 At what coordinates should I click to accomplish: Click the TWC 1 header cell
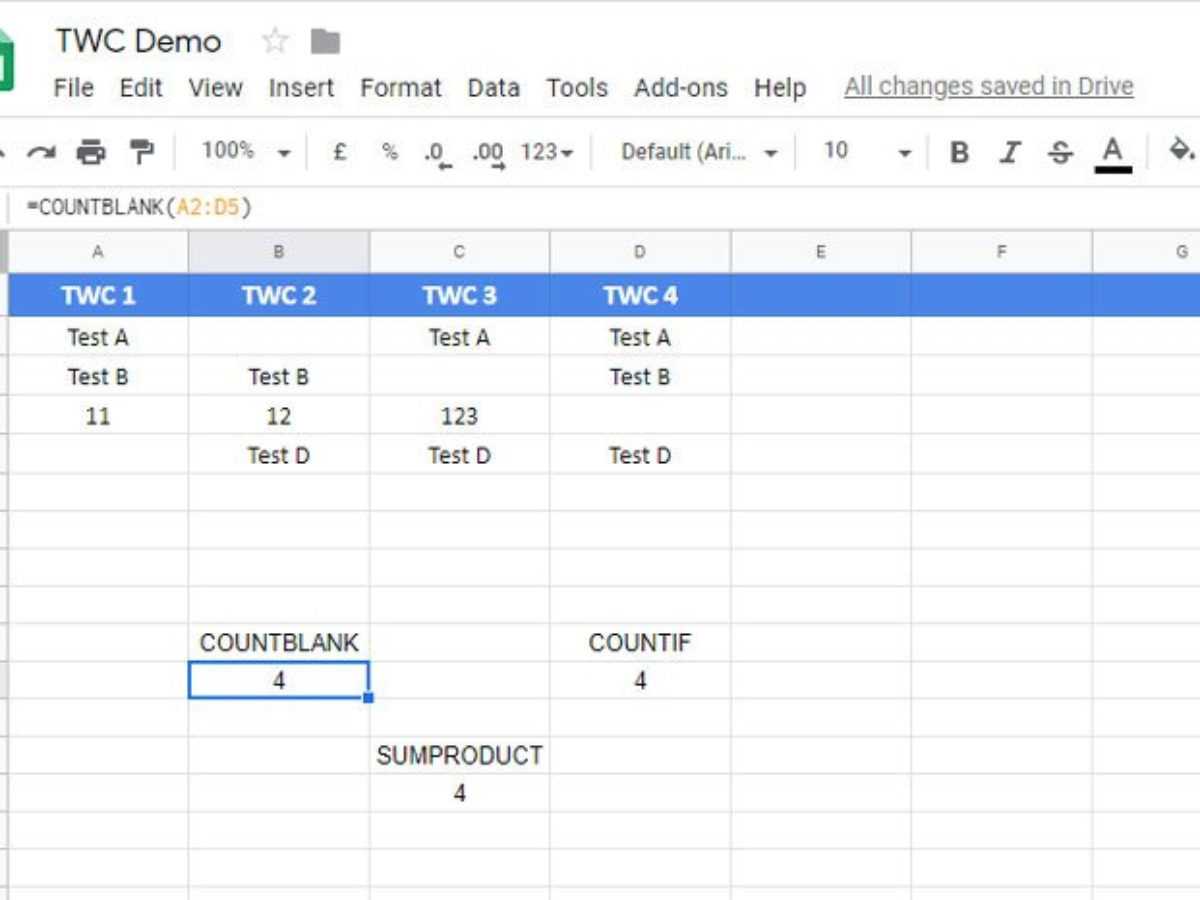[x=98, y=295]
